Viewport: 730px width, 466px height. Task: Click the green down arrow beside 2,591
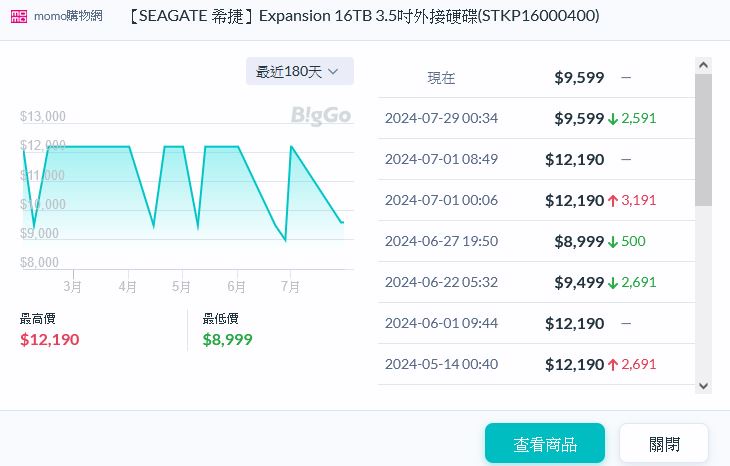tap(612, 118)
